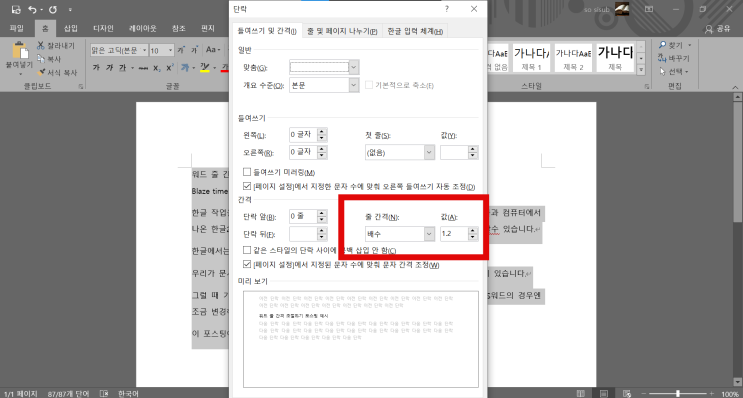Viewport: 743px width, 398px height.
Task: Click the help question mark in dialog
Action: (446, 9)
